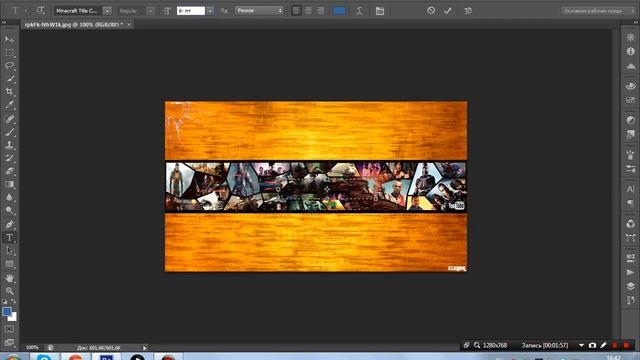Open the anti-aliasing method dropdown
640x360 pixels.
click(259, 11)
